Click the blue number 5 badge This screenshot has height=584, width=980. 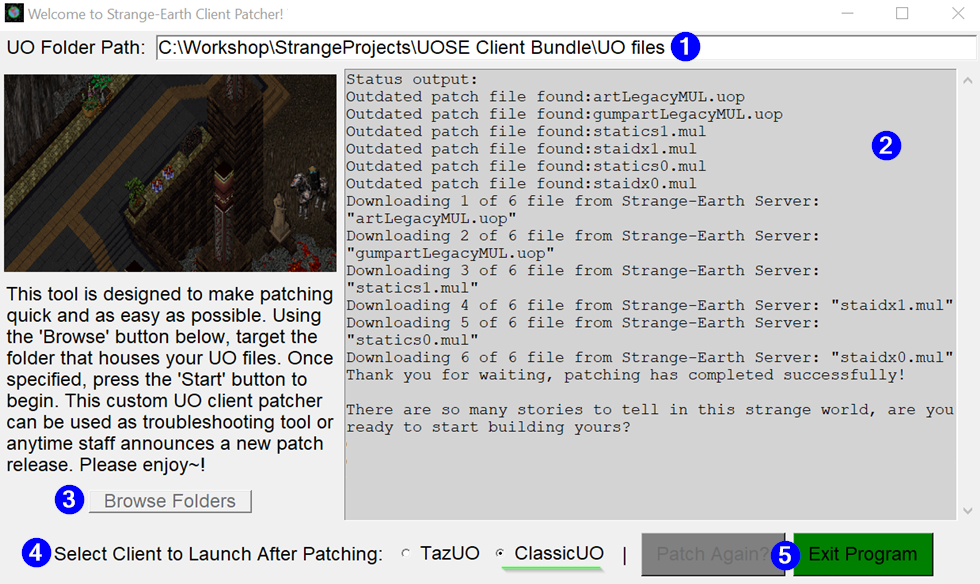tap(787, 554)
